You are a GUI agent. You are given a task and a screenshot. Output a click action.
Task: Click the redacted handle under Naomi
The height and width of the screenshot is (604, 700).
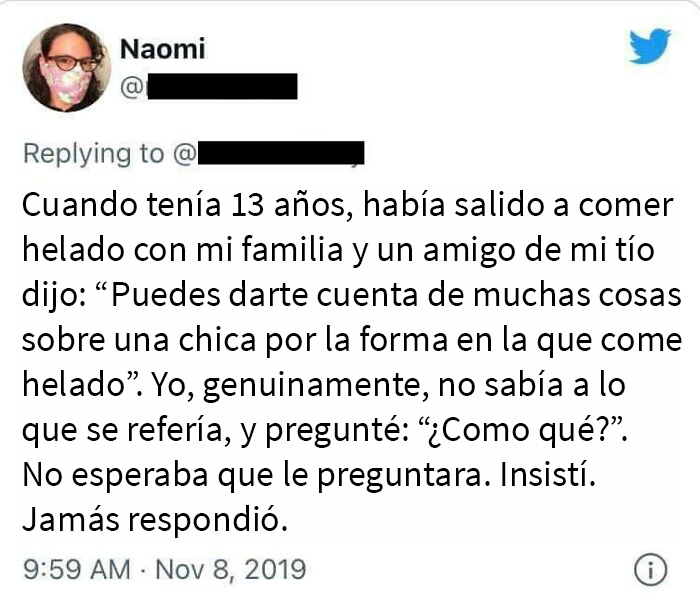(218, 87)
